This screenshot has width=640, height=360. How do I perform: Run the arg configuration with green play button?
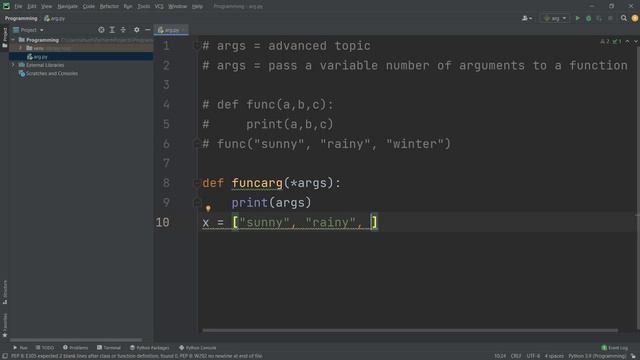point(578,18)
